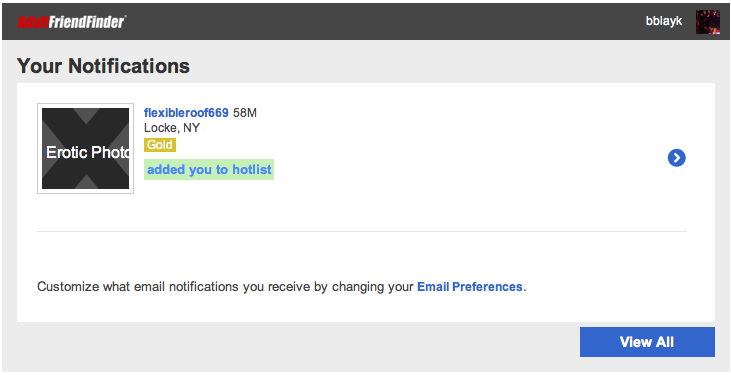Click the AdultFriendFinder logo

click(x=72, y=21)
